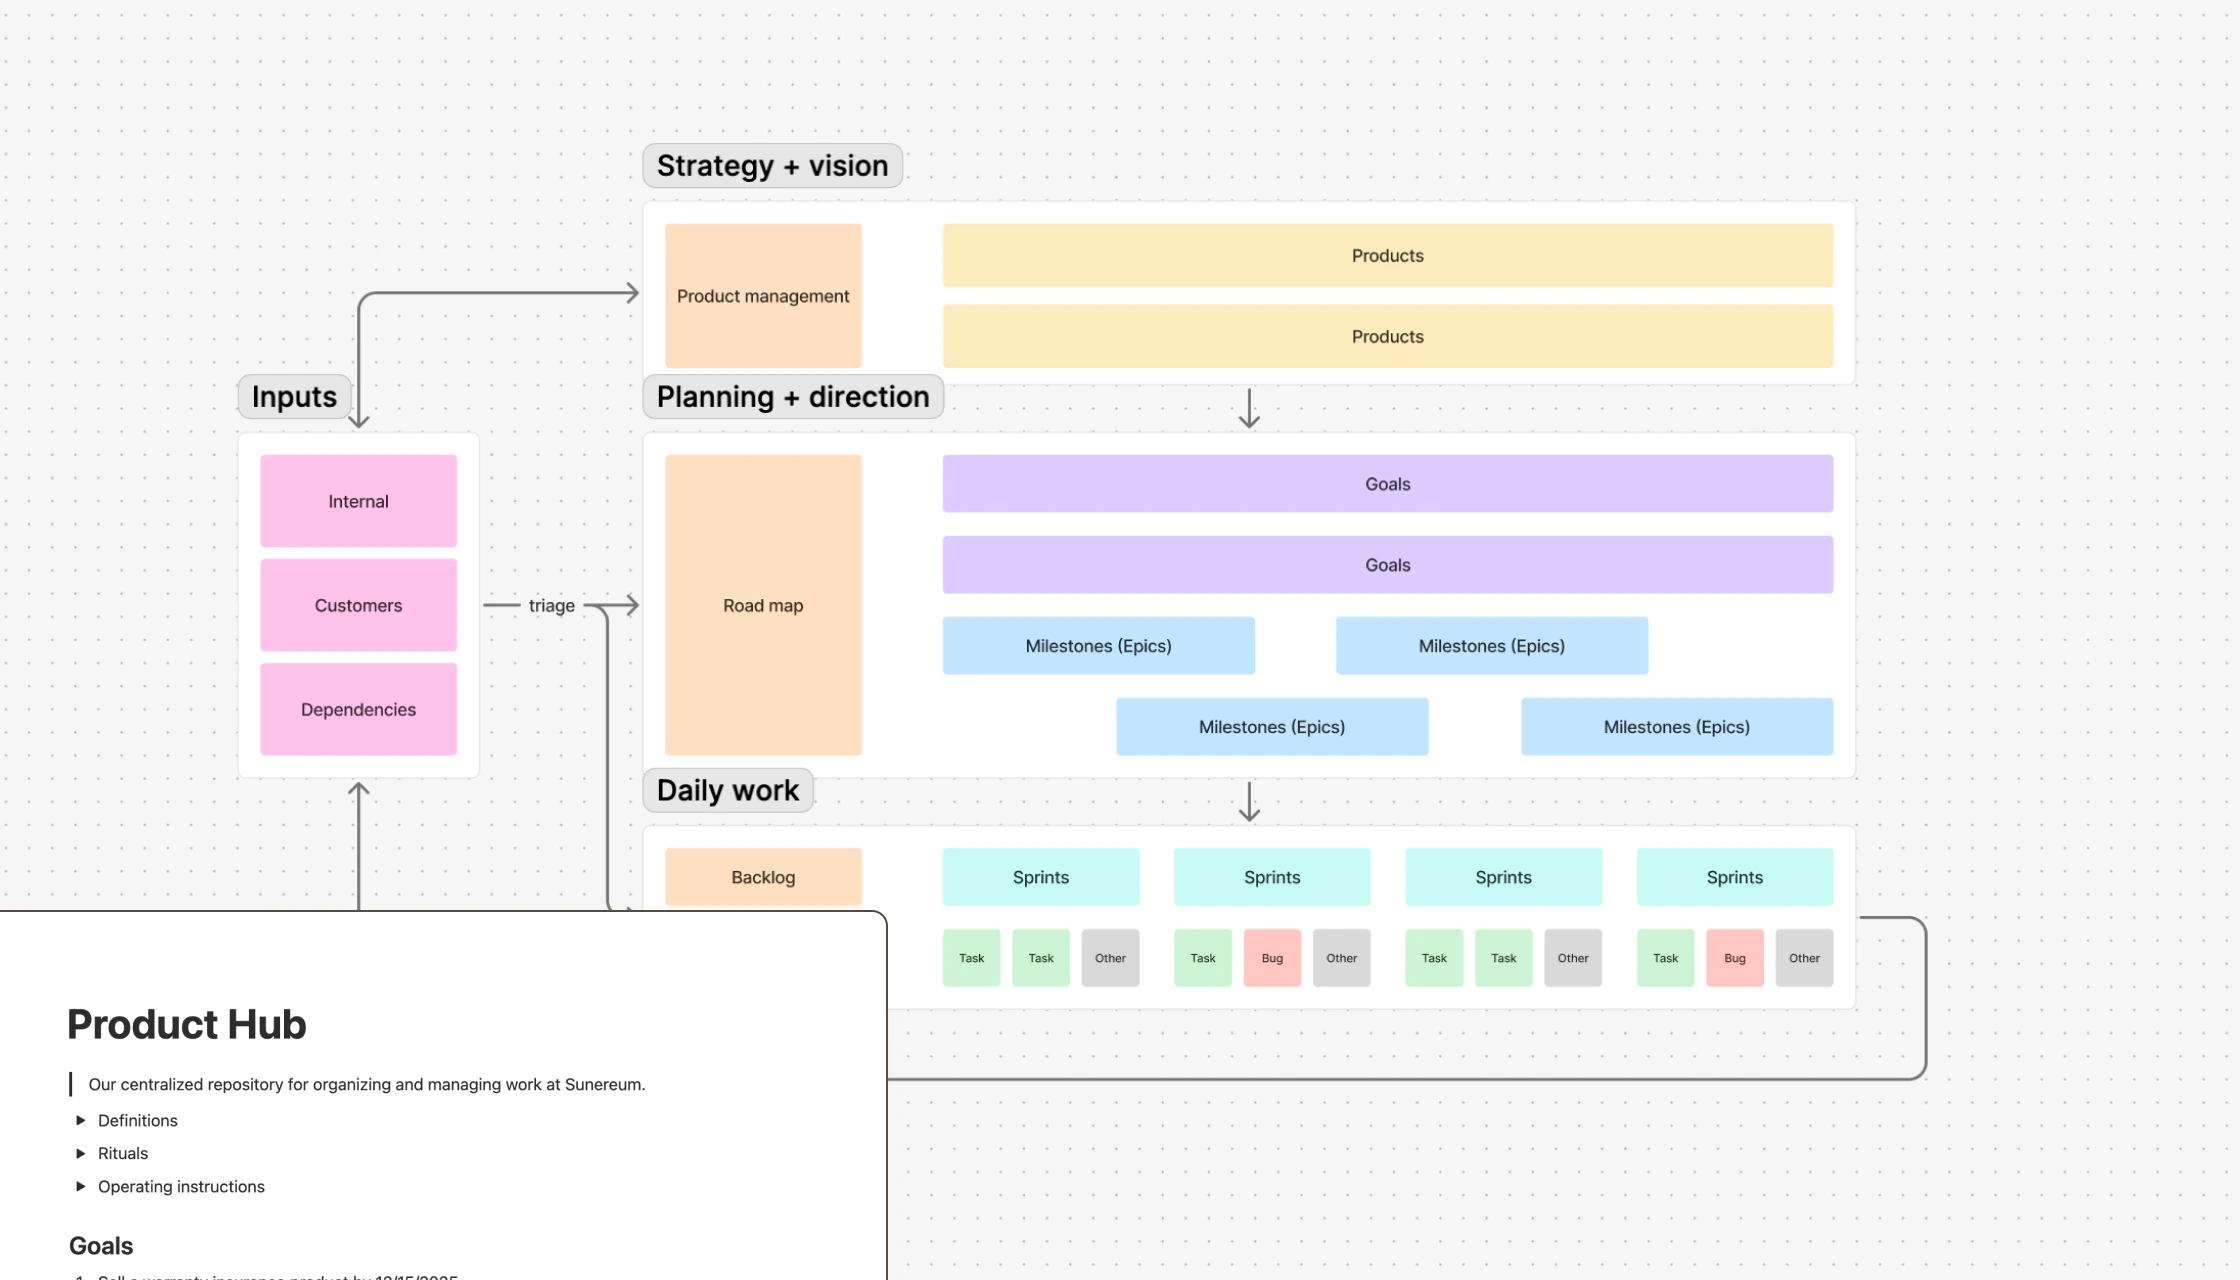Click the Product Hub page title
Screen dimensions: 2240x1280
click(187, 1024)
